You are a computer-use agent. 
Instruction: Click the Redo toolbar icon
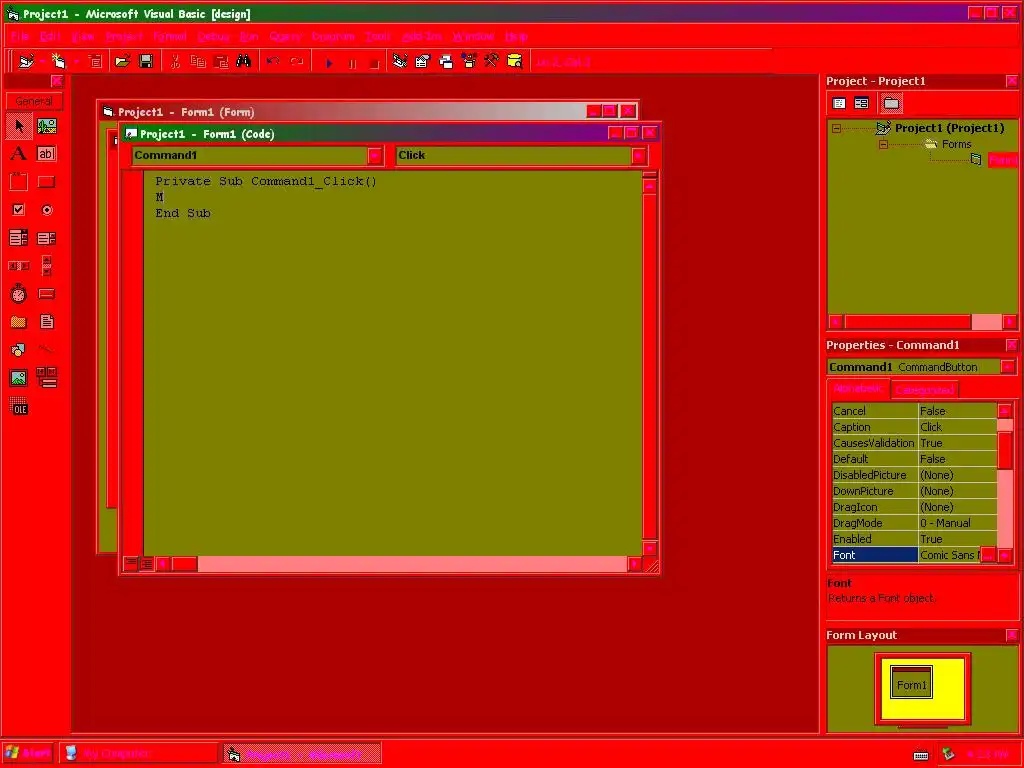point(296,61)
